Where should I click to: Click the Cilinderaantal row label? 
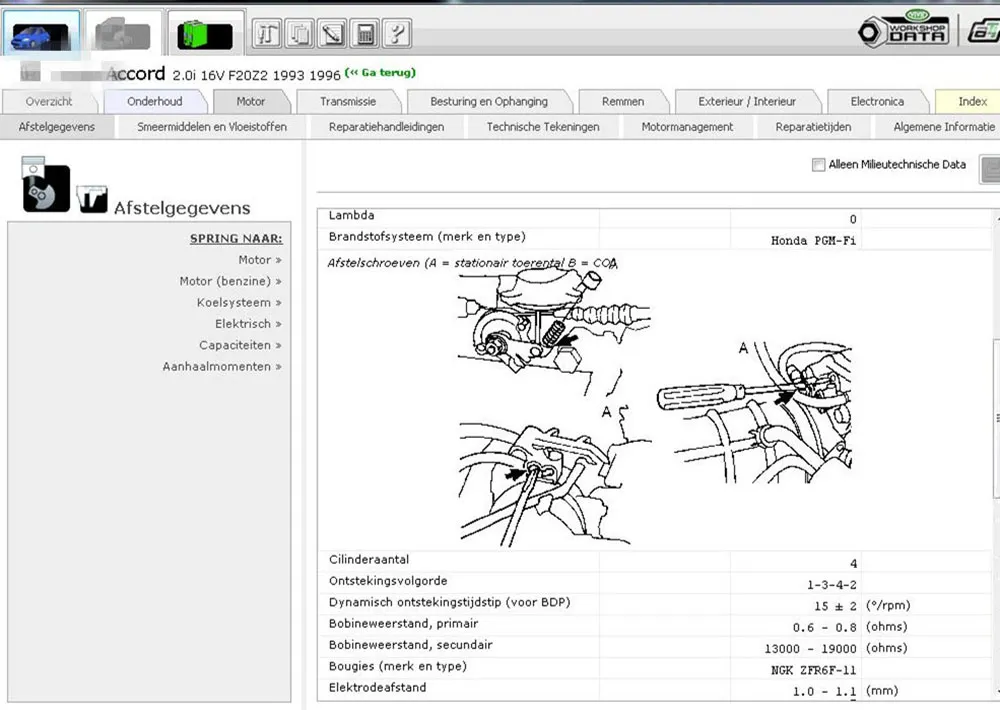[369, 559]
